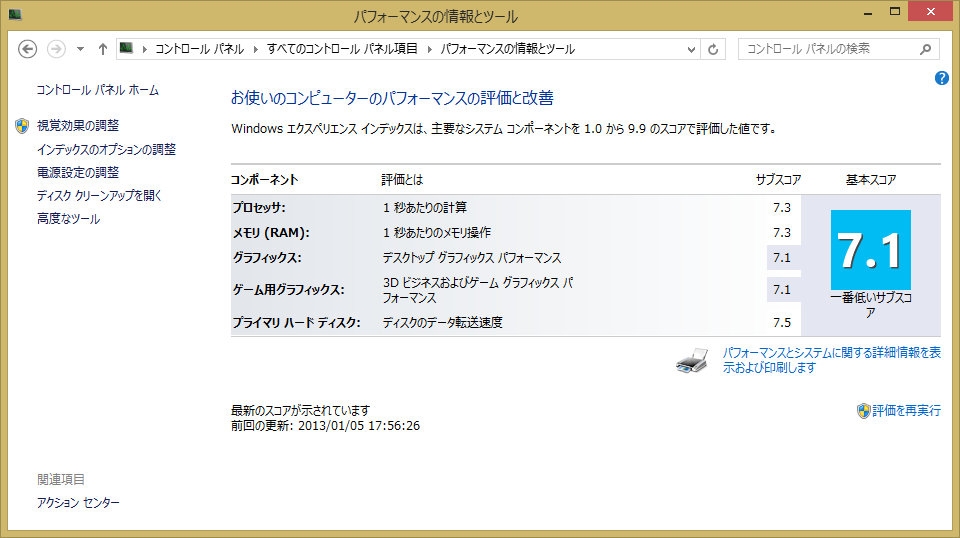
Task: Click ゲーム用グラフィックス: row label
Action: pos(288,290)
